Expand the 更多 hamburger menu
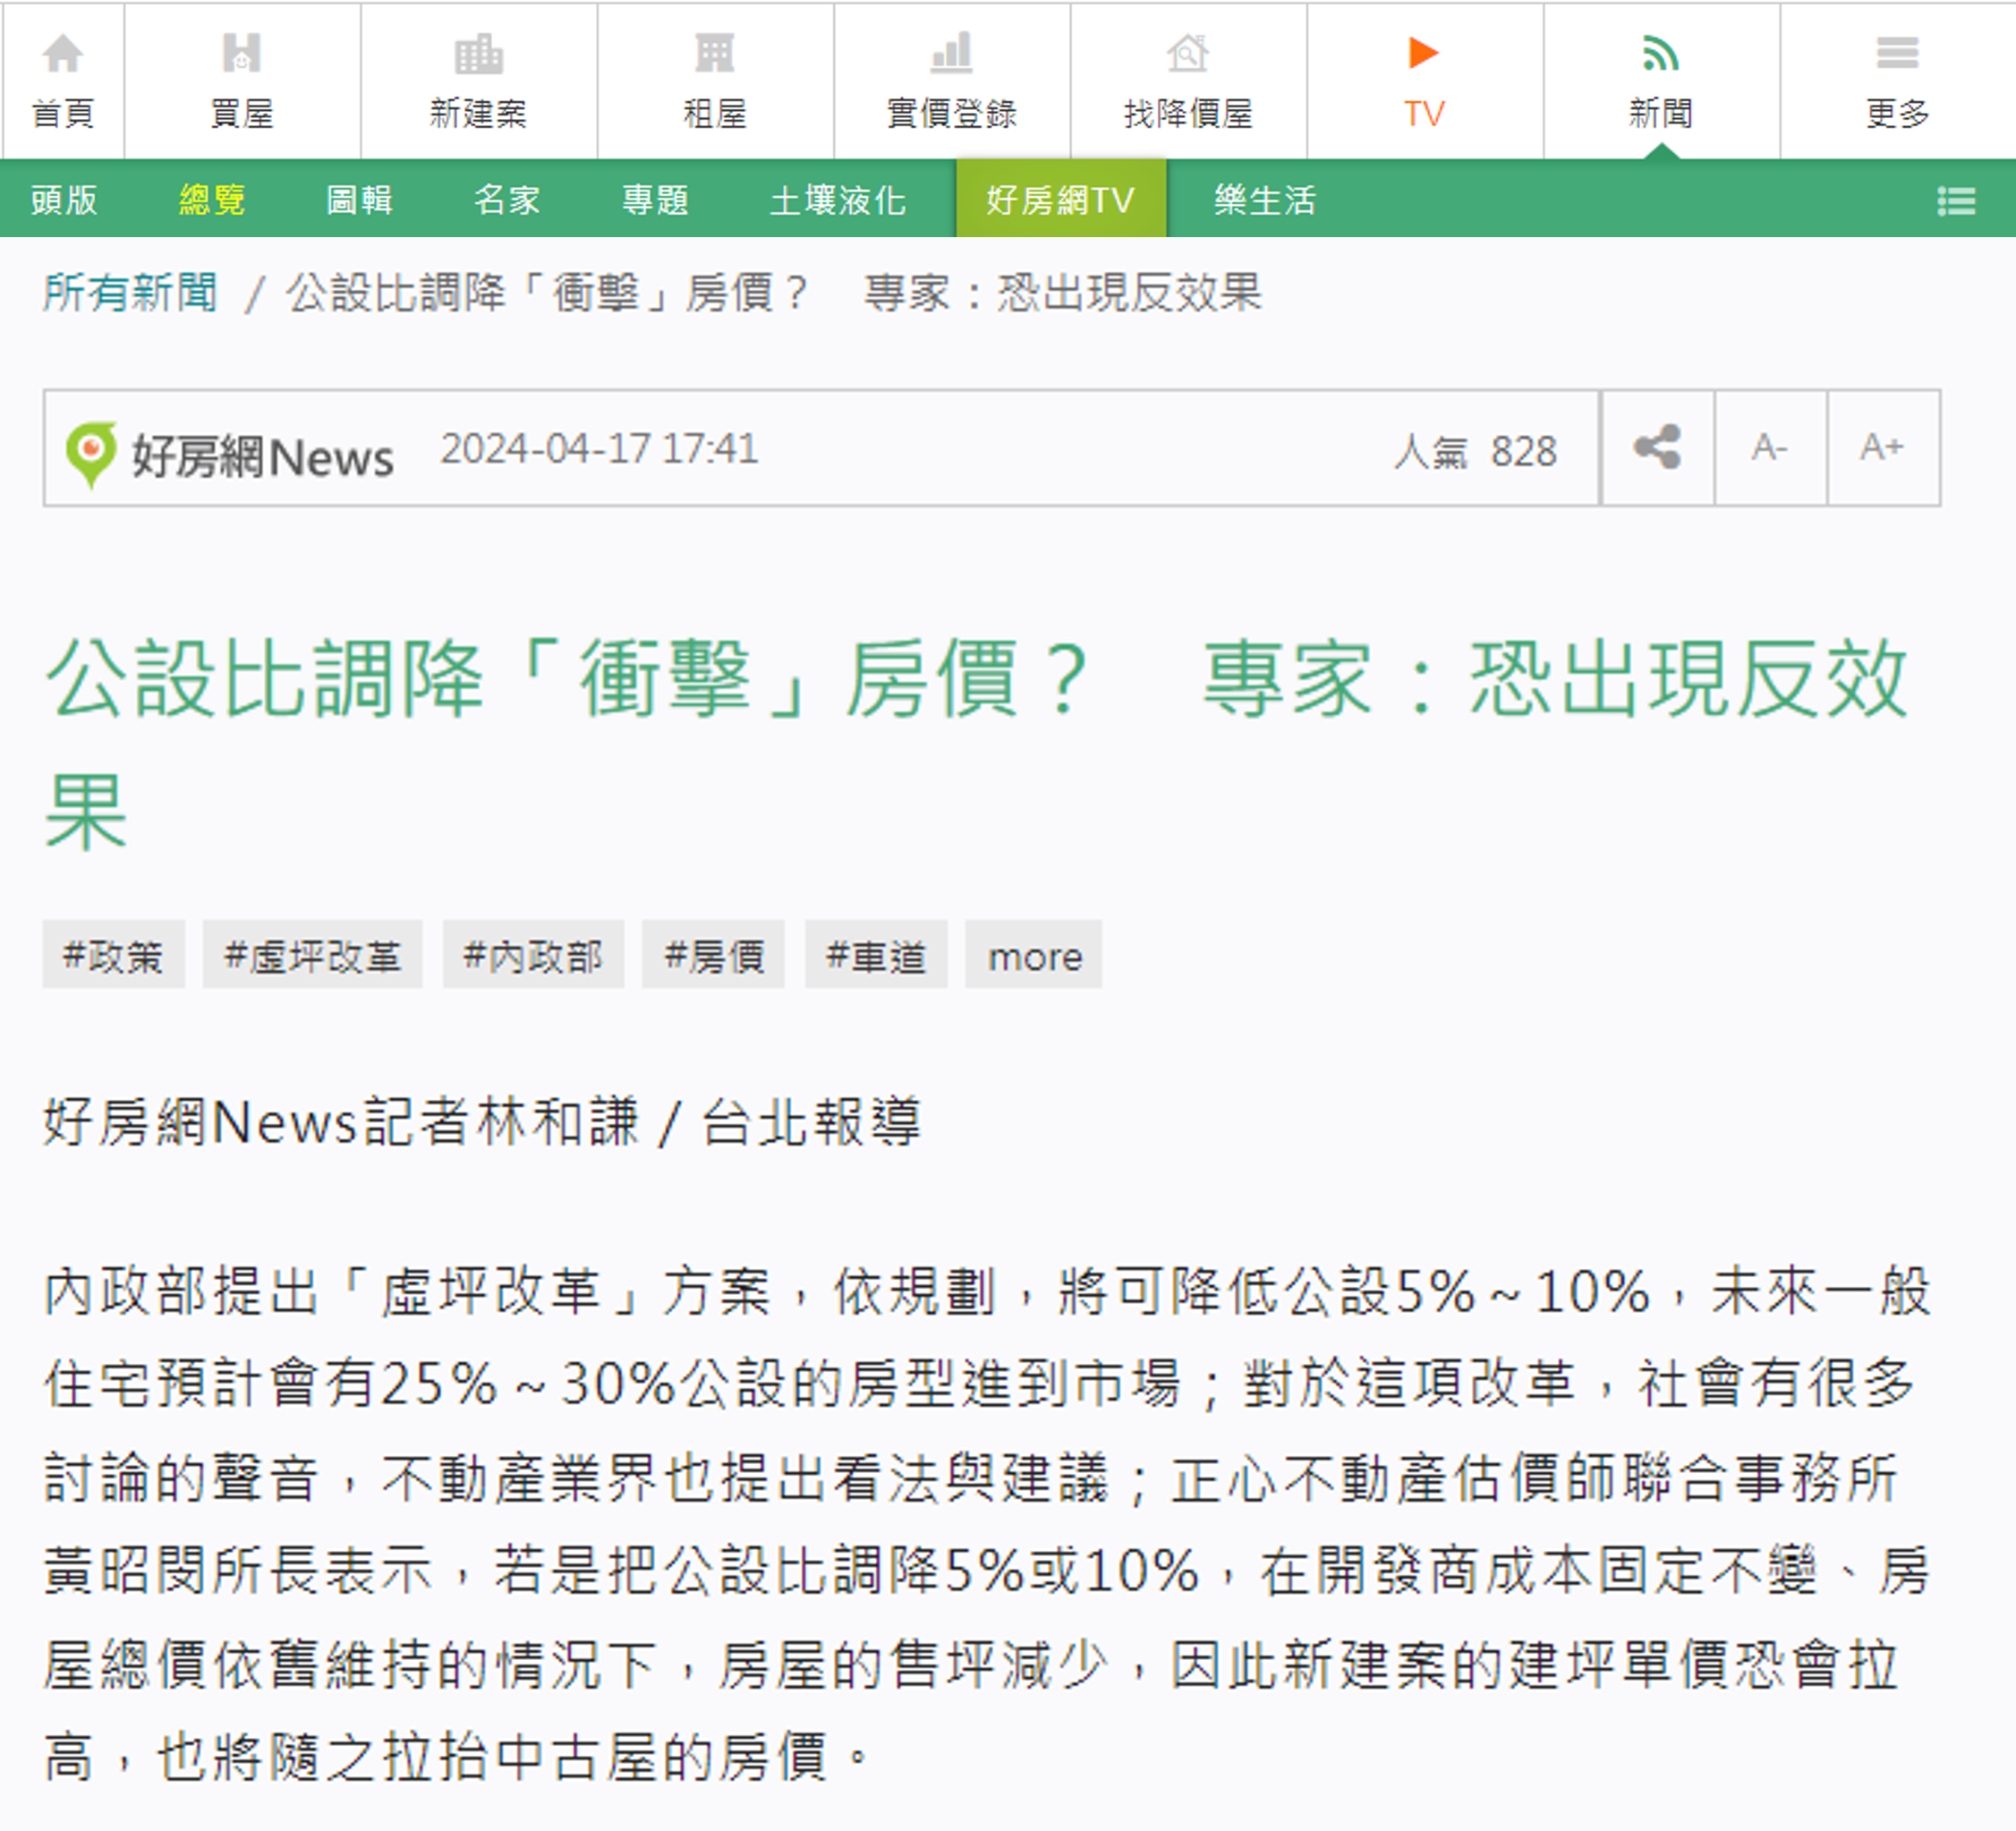Viewport: 2016px width, 1831px height. pyautogui.click(x=1897, y=55)
